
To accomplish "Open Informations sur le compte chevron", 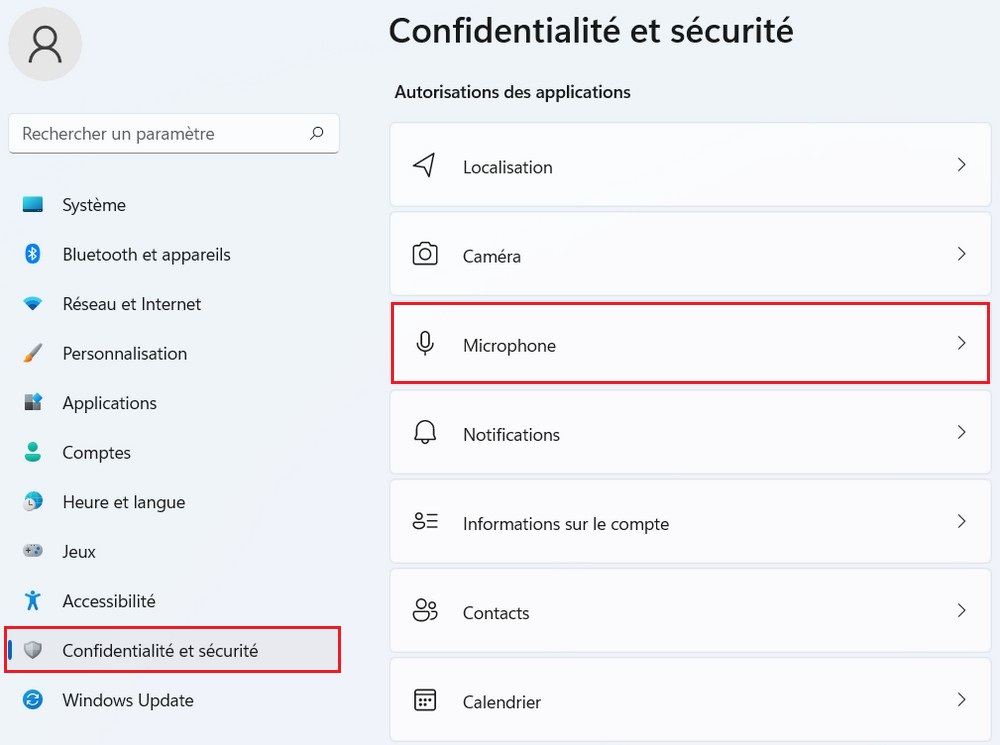I will 961,521.
